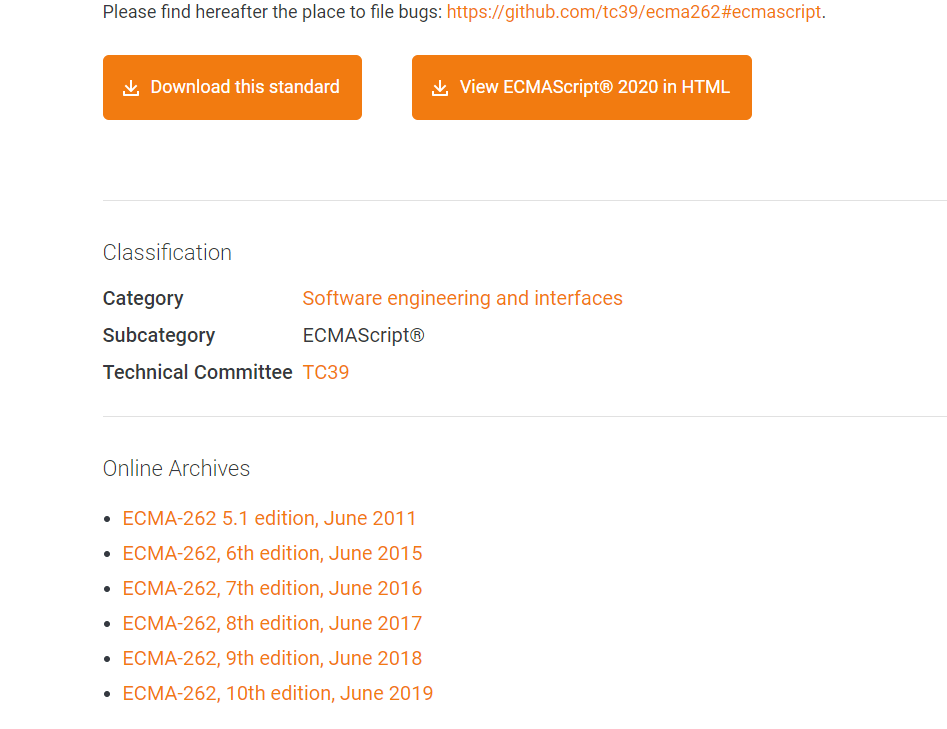Viewport: 947px width, 729px height.
Task: Open the TC39 technical committee link
Action: coord(326,372)
